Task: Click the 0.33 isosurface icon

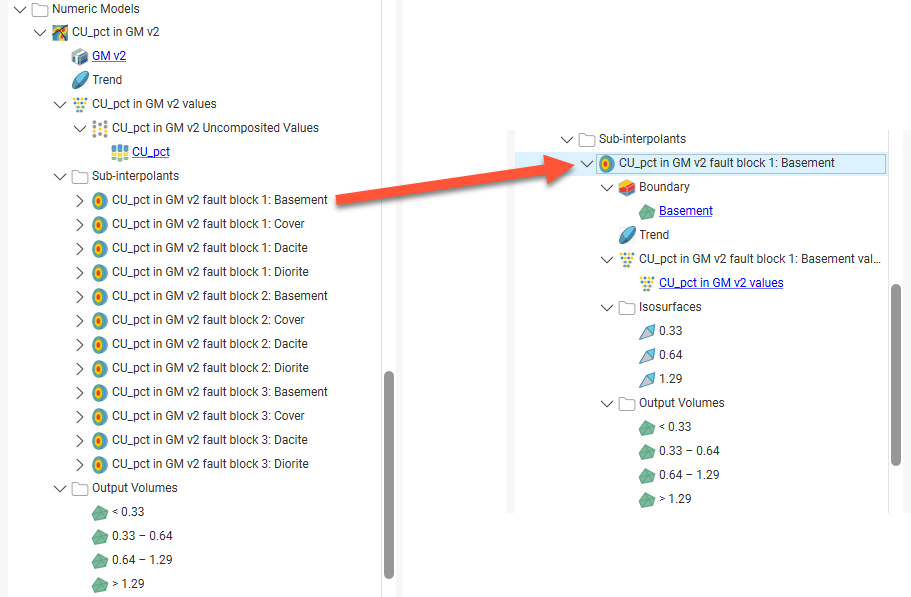Action: [646, 331]
